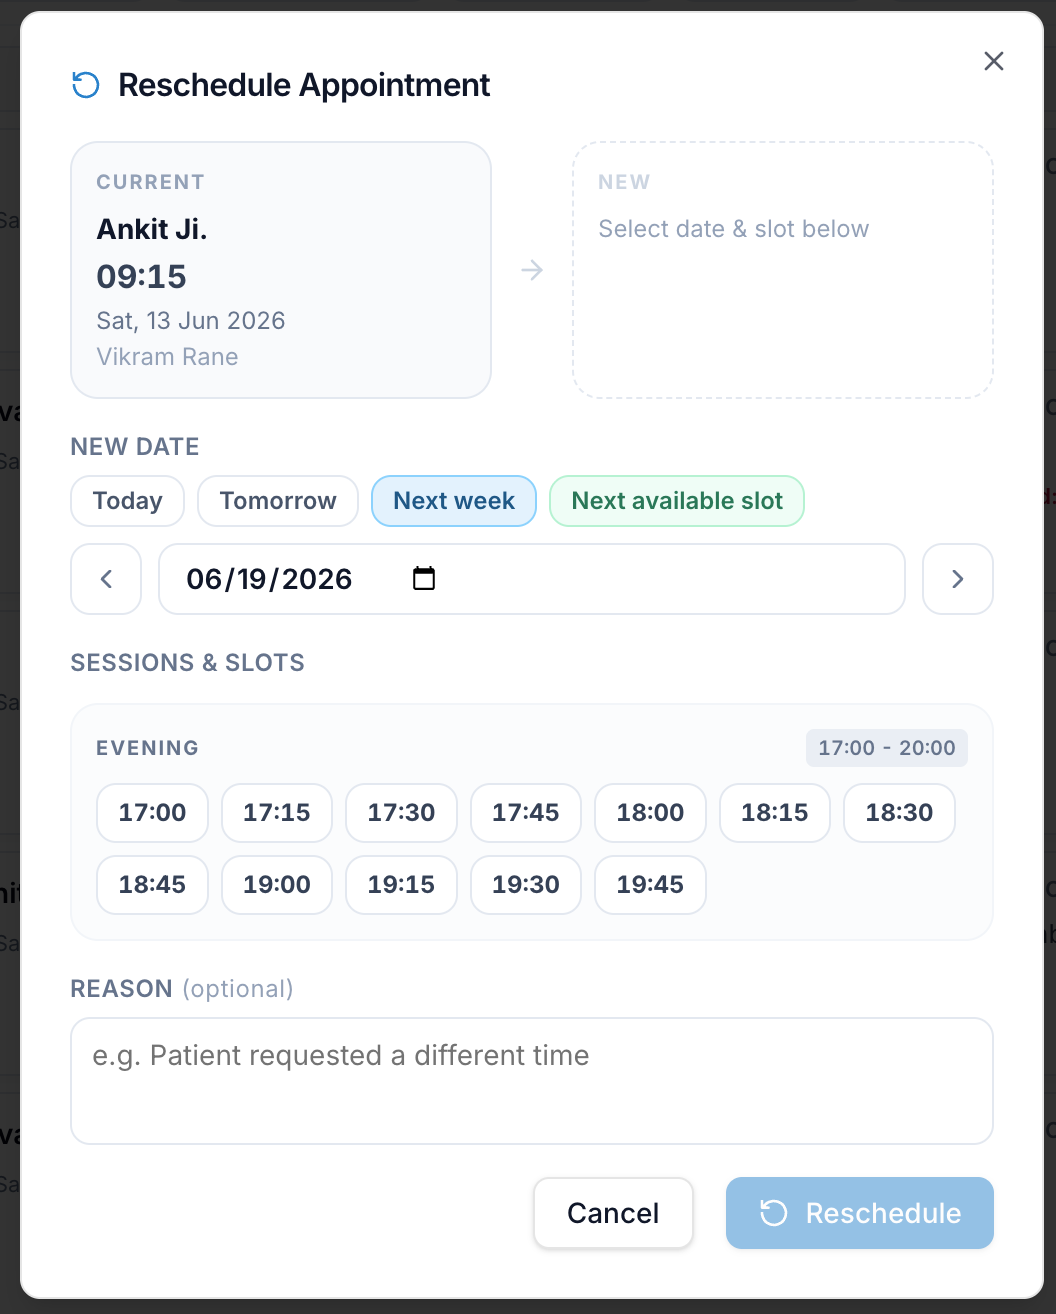Select the 19:15 time slot
This screenshot has height=1314, width=1056.
401,885
